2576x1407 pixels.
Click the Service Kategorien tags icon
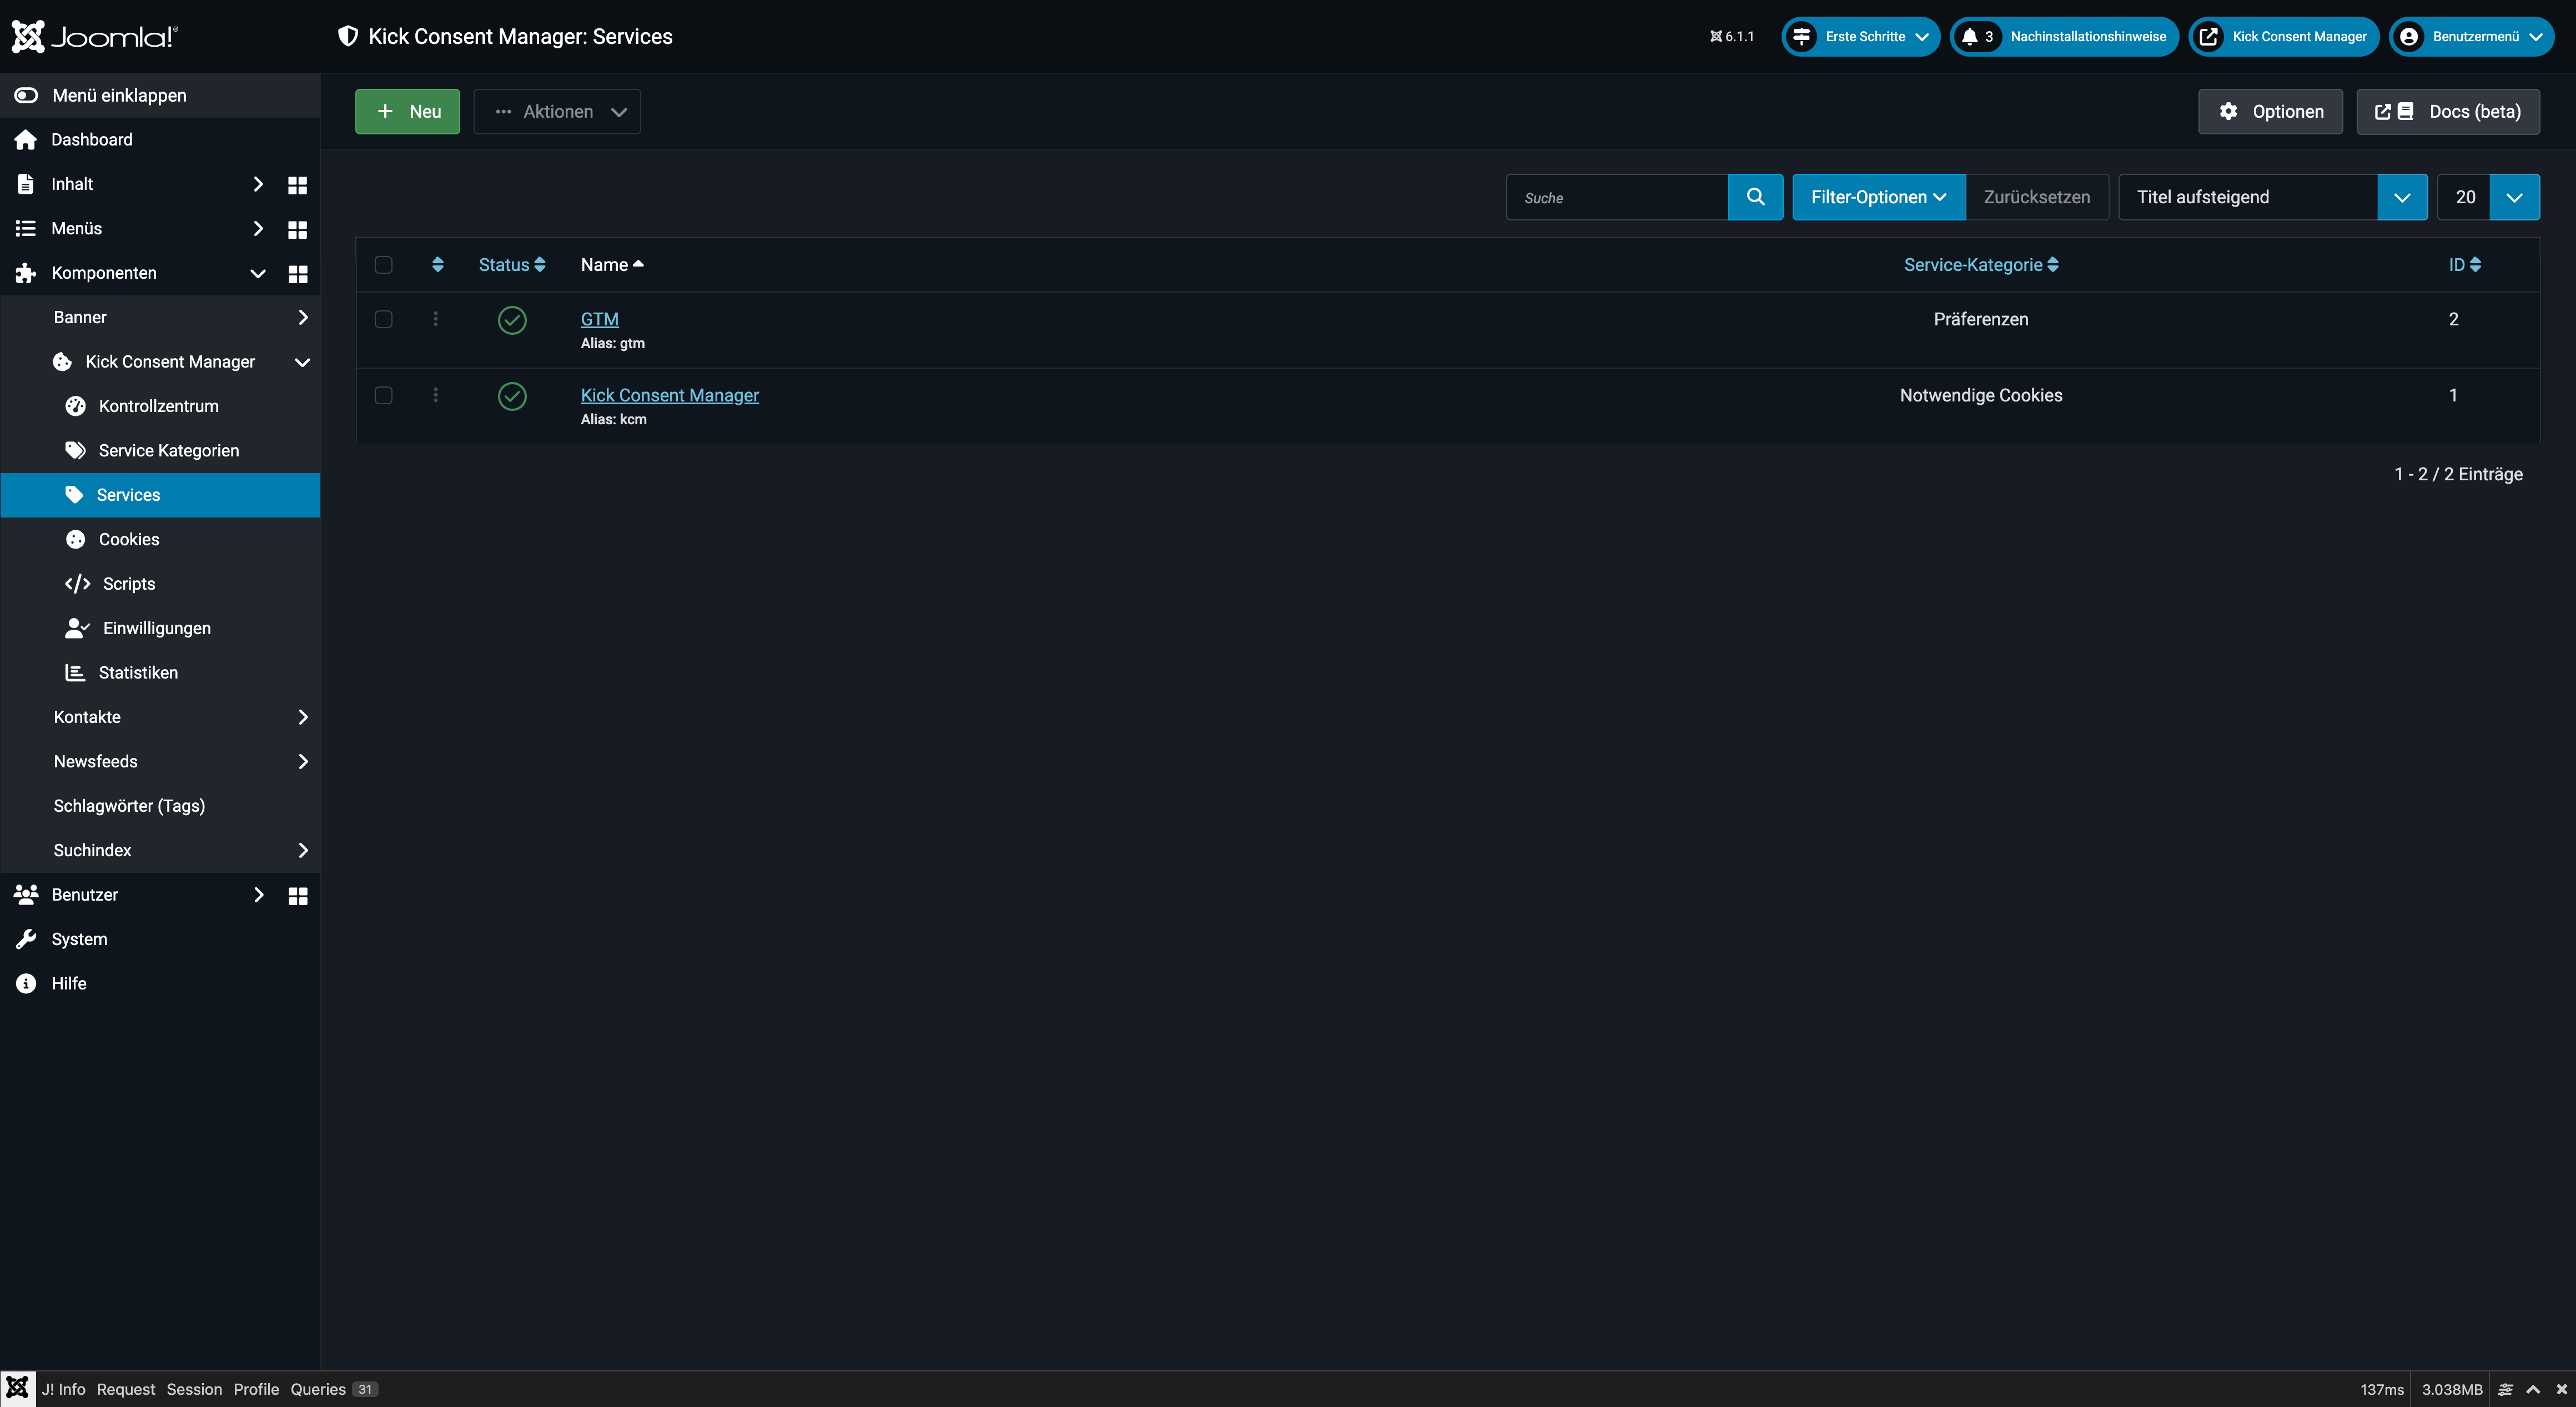[75, 451]
